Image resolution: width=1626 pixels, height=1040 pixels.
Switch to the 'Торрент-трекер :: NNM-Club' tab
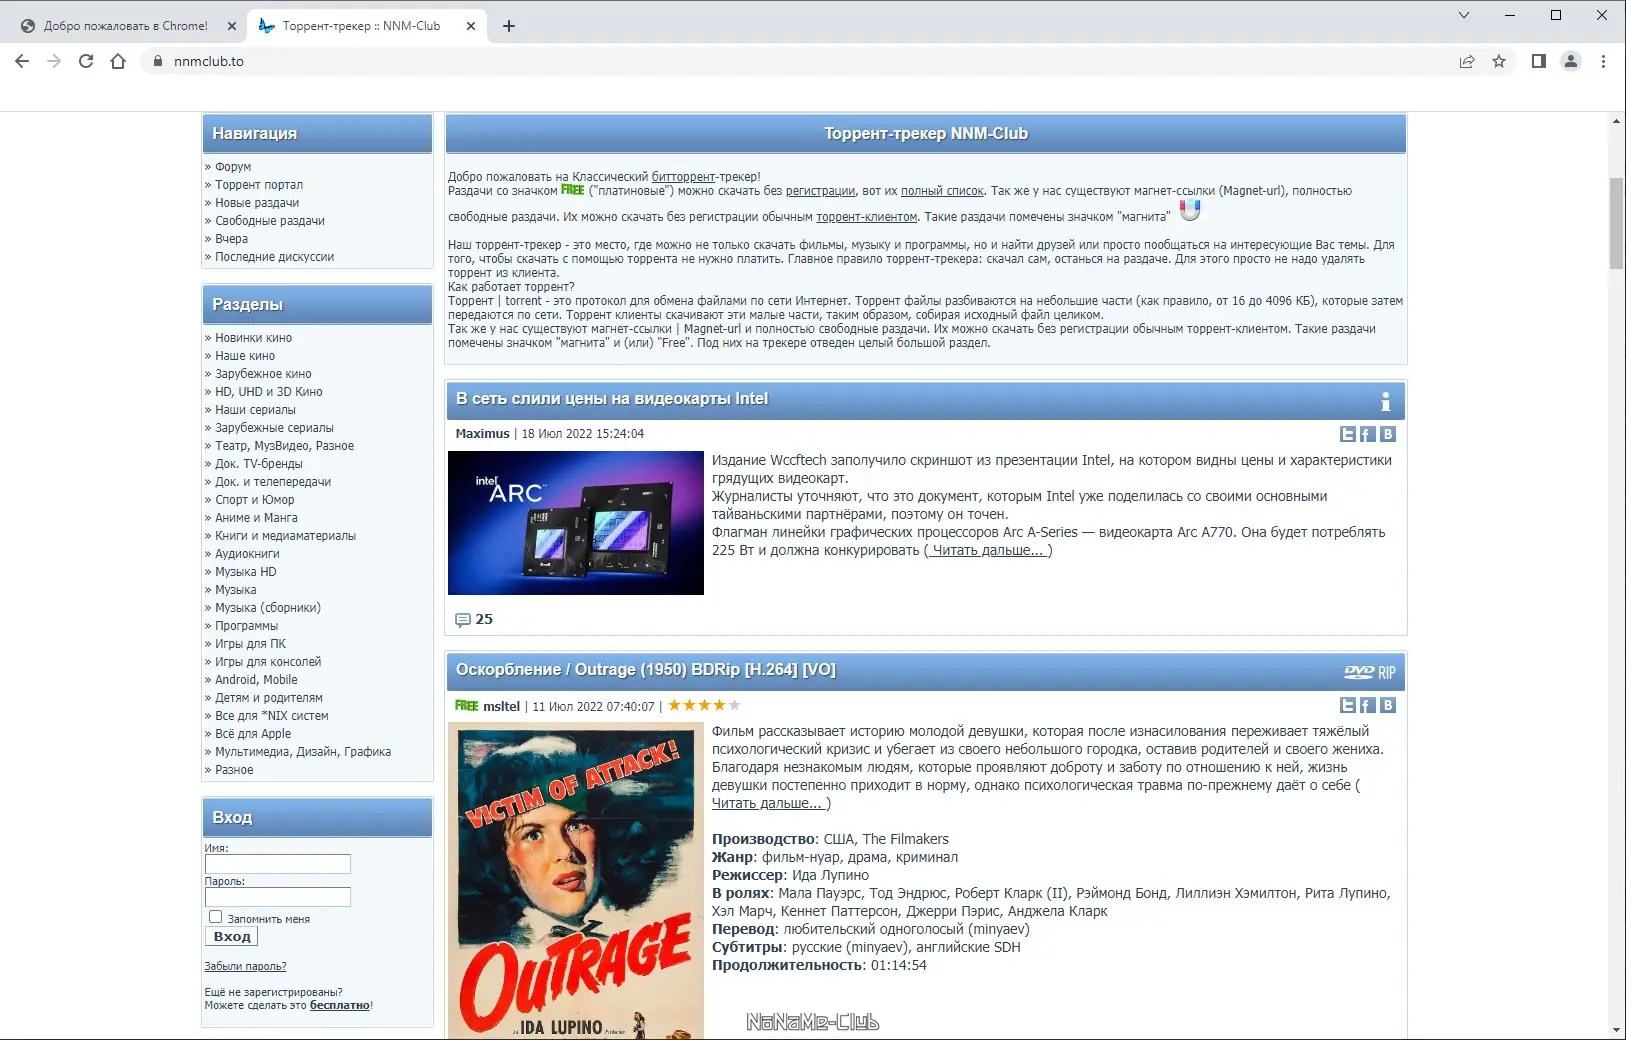[362, 26]
